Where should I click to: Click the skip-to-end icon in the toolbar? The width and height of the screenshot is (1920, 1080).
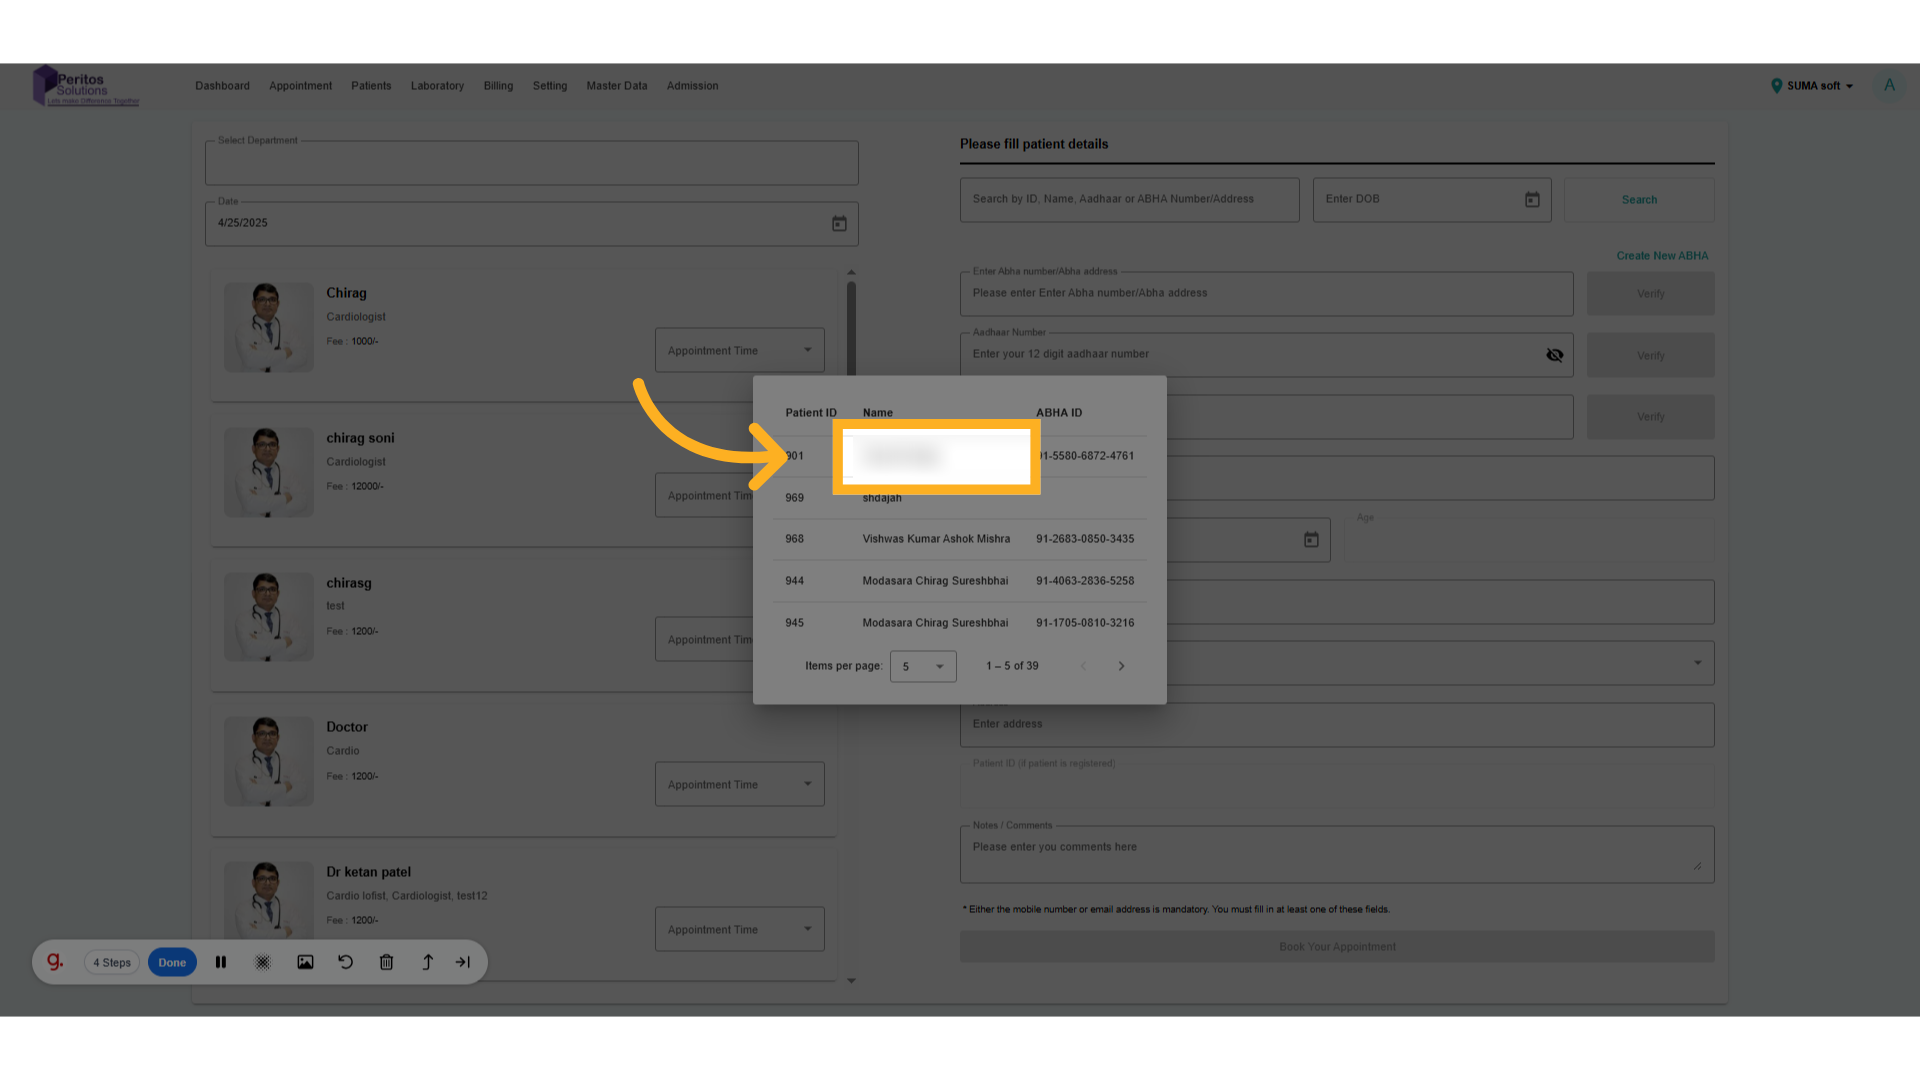463,962
